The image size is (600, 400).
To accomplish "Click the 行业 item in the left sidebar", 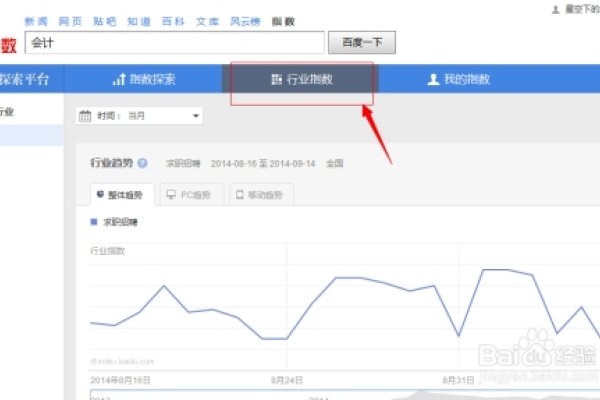I will point(7,112).
